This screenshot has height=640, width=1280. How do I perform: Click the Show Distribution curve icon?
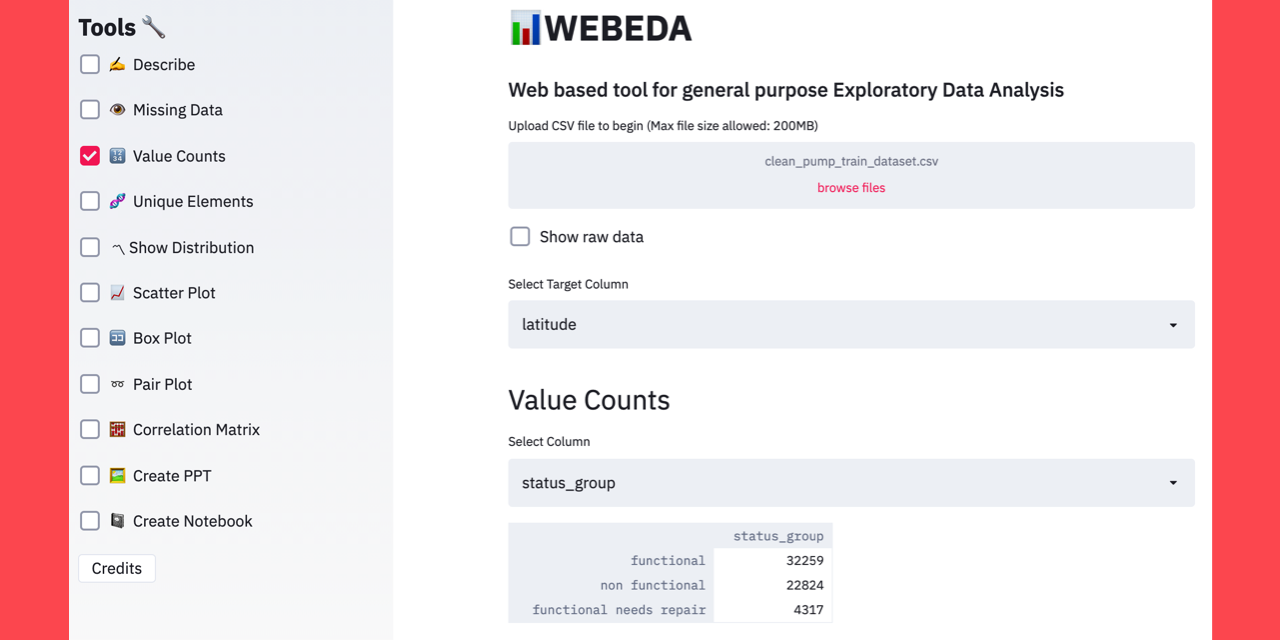click(x=117, y=247)
